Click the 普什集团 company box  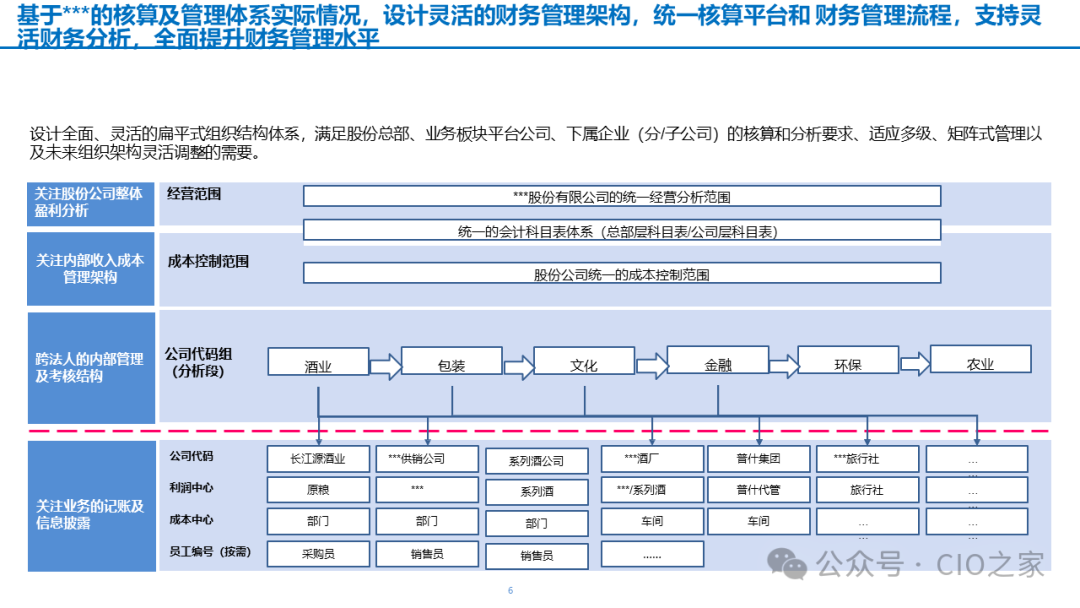coord(758,459)
